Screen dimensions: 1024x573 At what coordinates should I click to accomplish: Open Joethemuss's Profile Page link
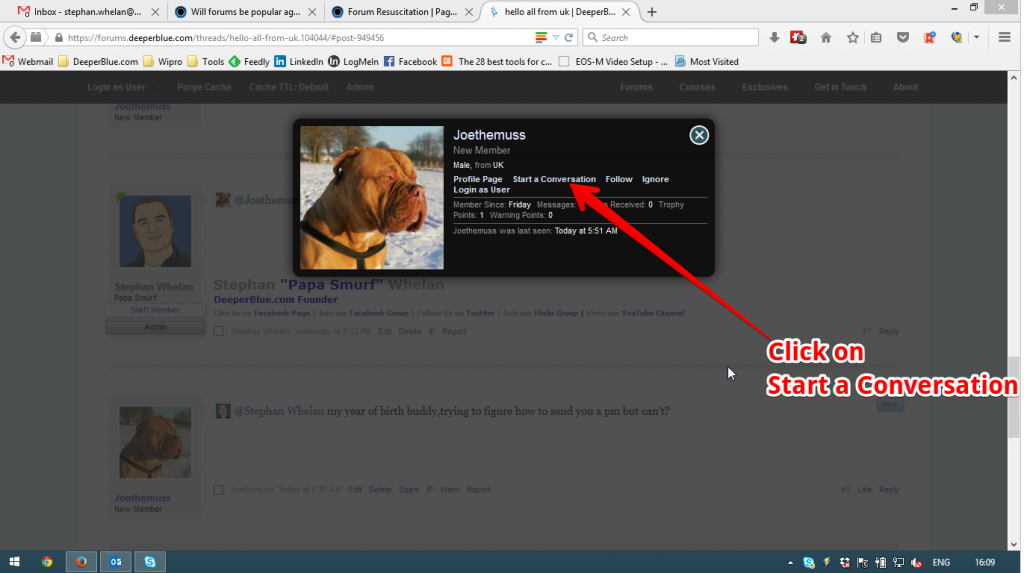coord(478,179)
